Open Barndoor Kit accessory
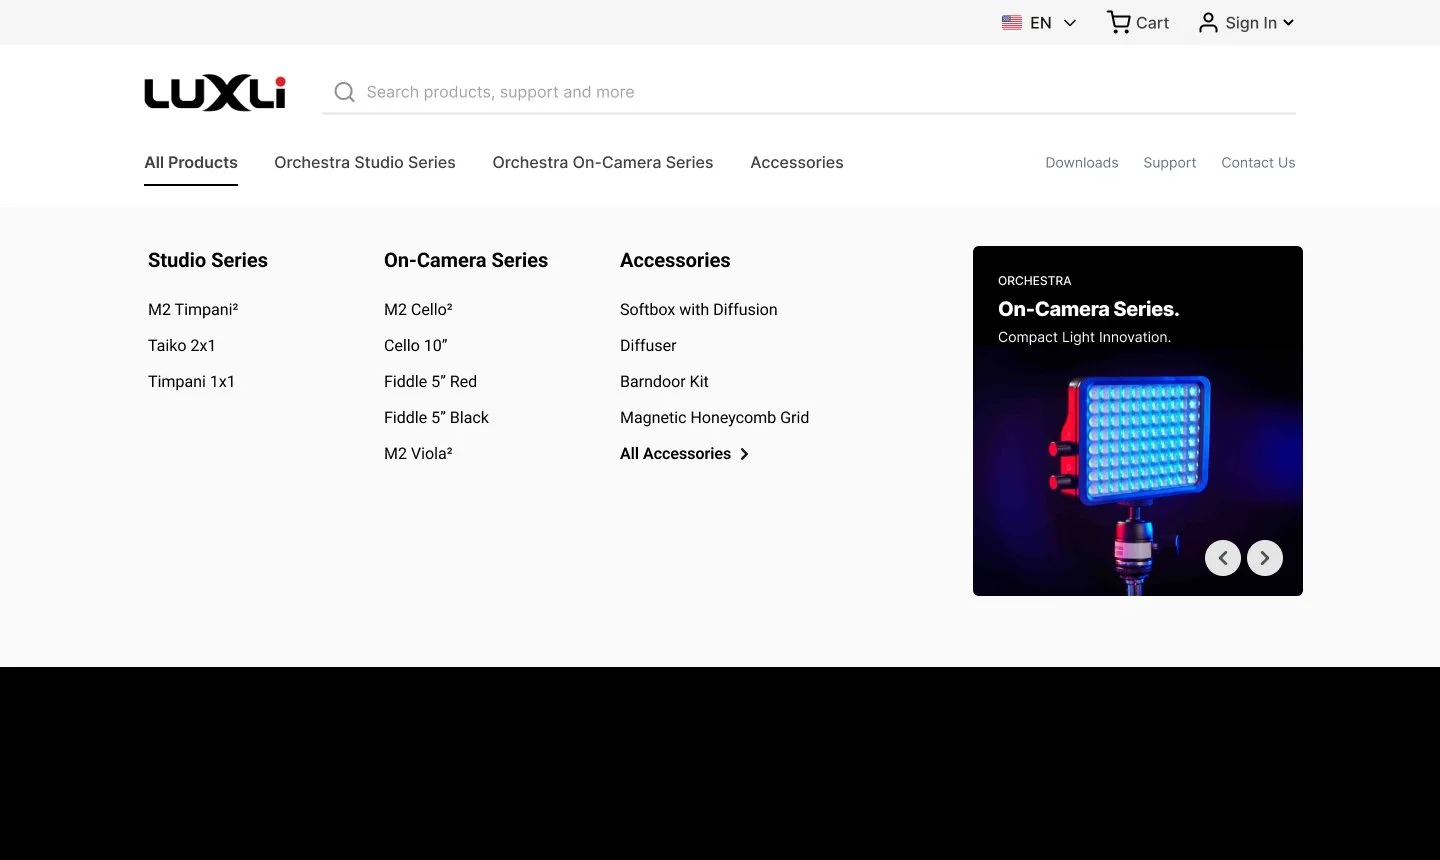This screenshot has height=860, width=1440. (x=664, y=381)
